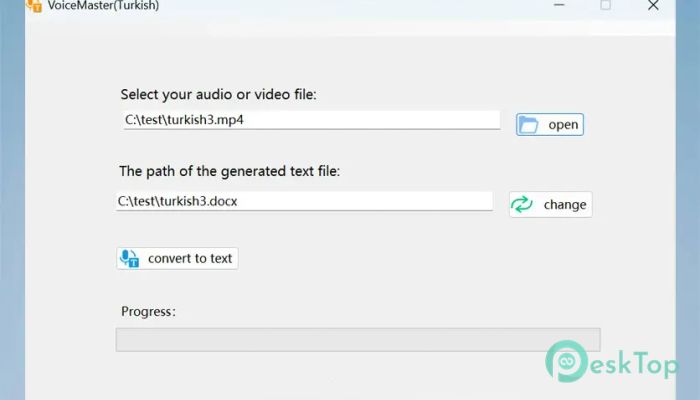This screenshot has width=700, height=400.
Task: Click the maximize window button
Action: point(605,5)
